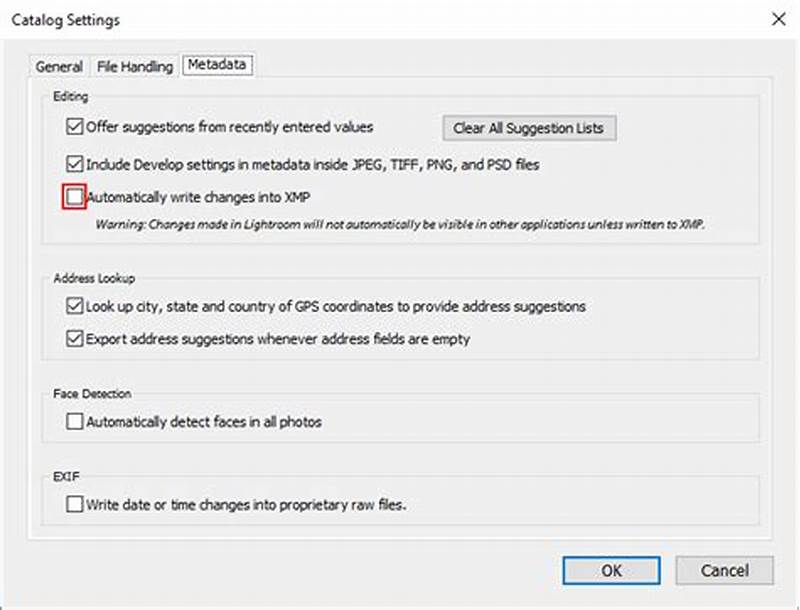Uncheck Include Develop settings in metadata
Viewport: 800px width, 610px height.
point(74,161)
